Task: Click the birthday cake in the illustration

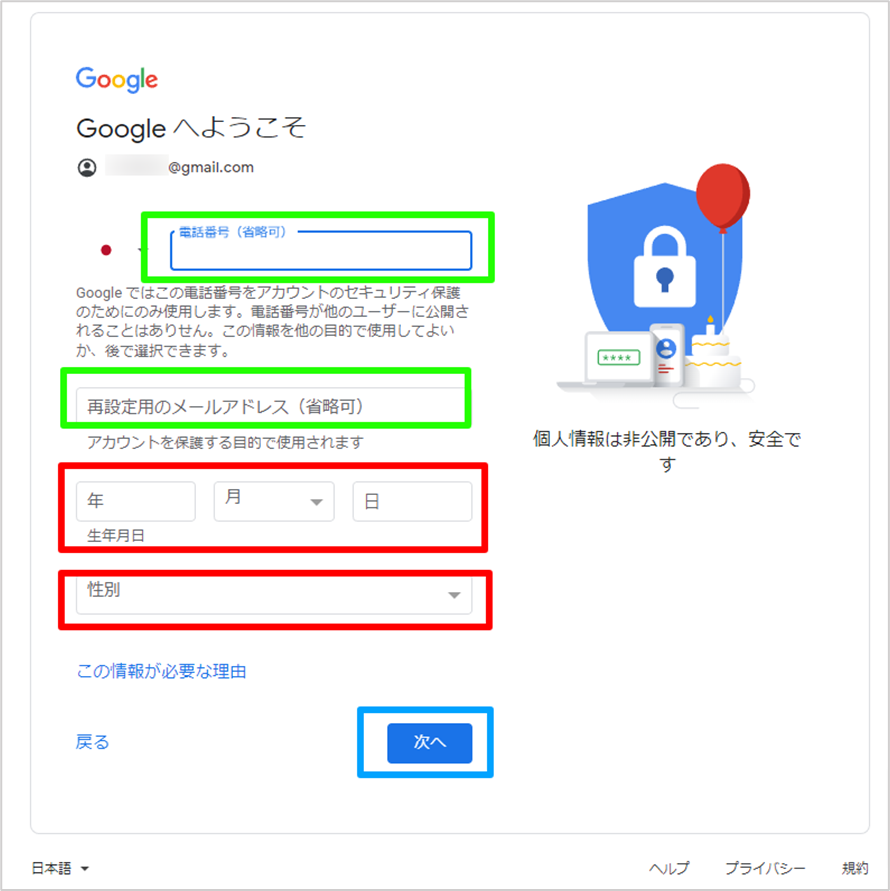Action: click(x=713, y=355)
